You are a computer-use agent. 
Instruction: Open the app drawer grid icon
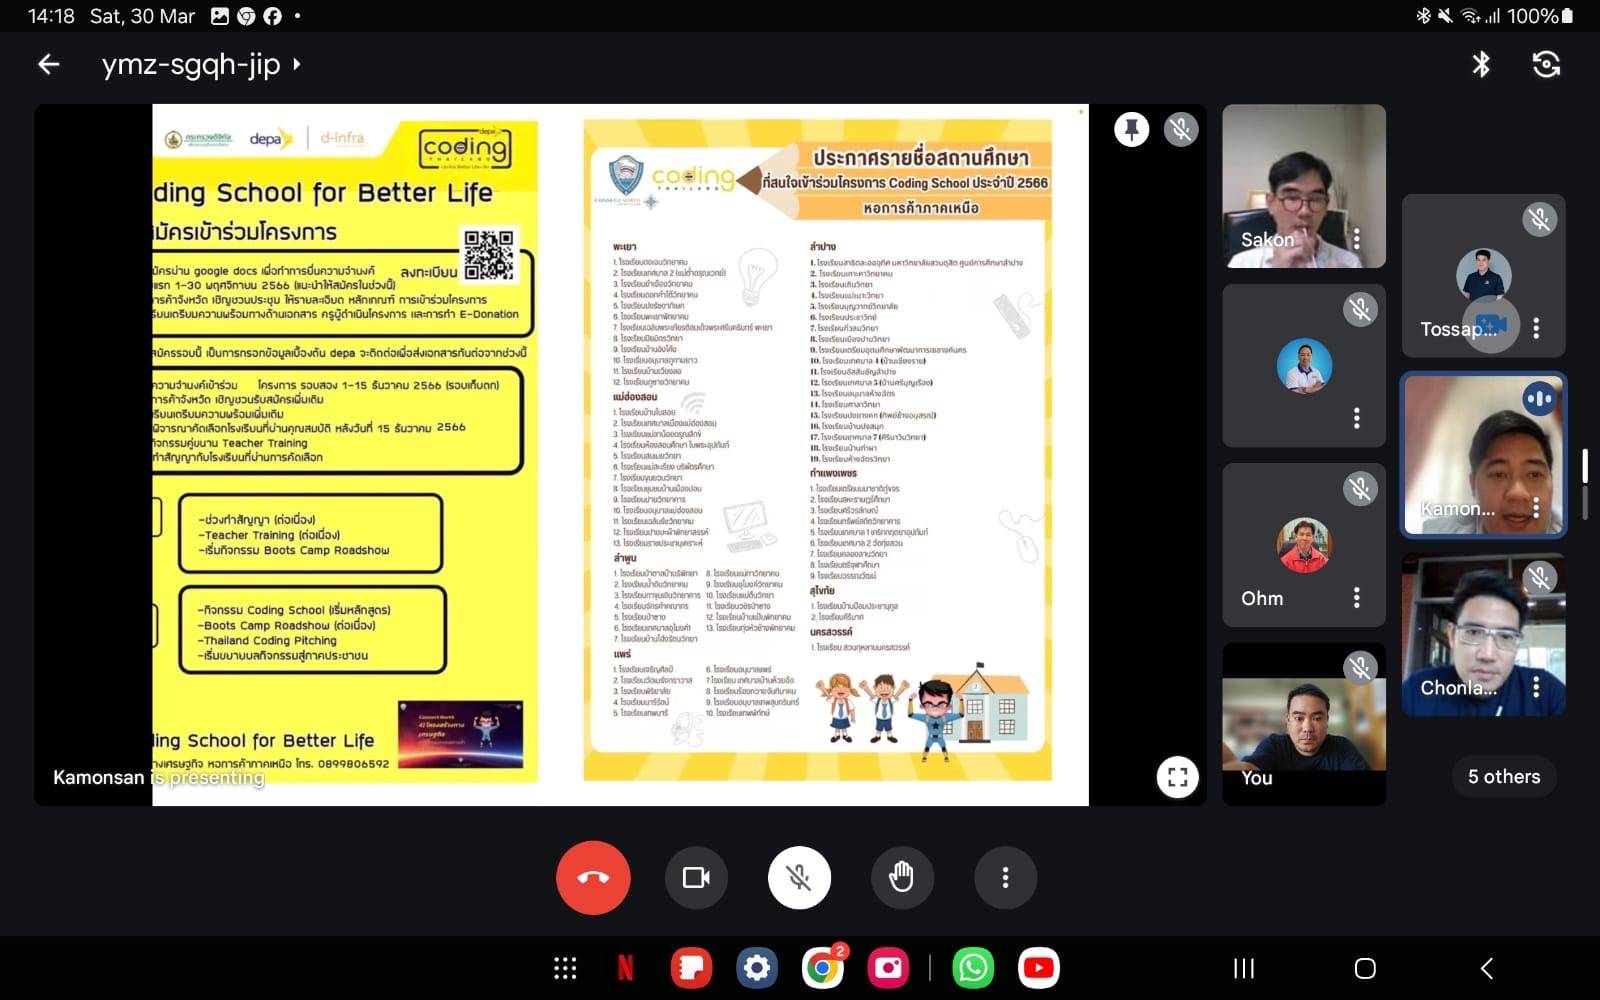point(565,968)
